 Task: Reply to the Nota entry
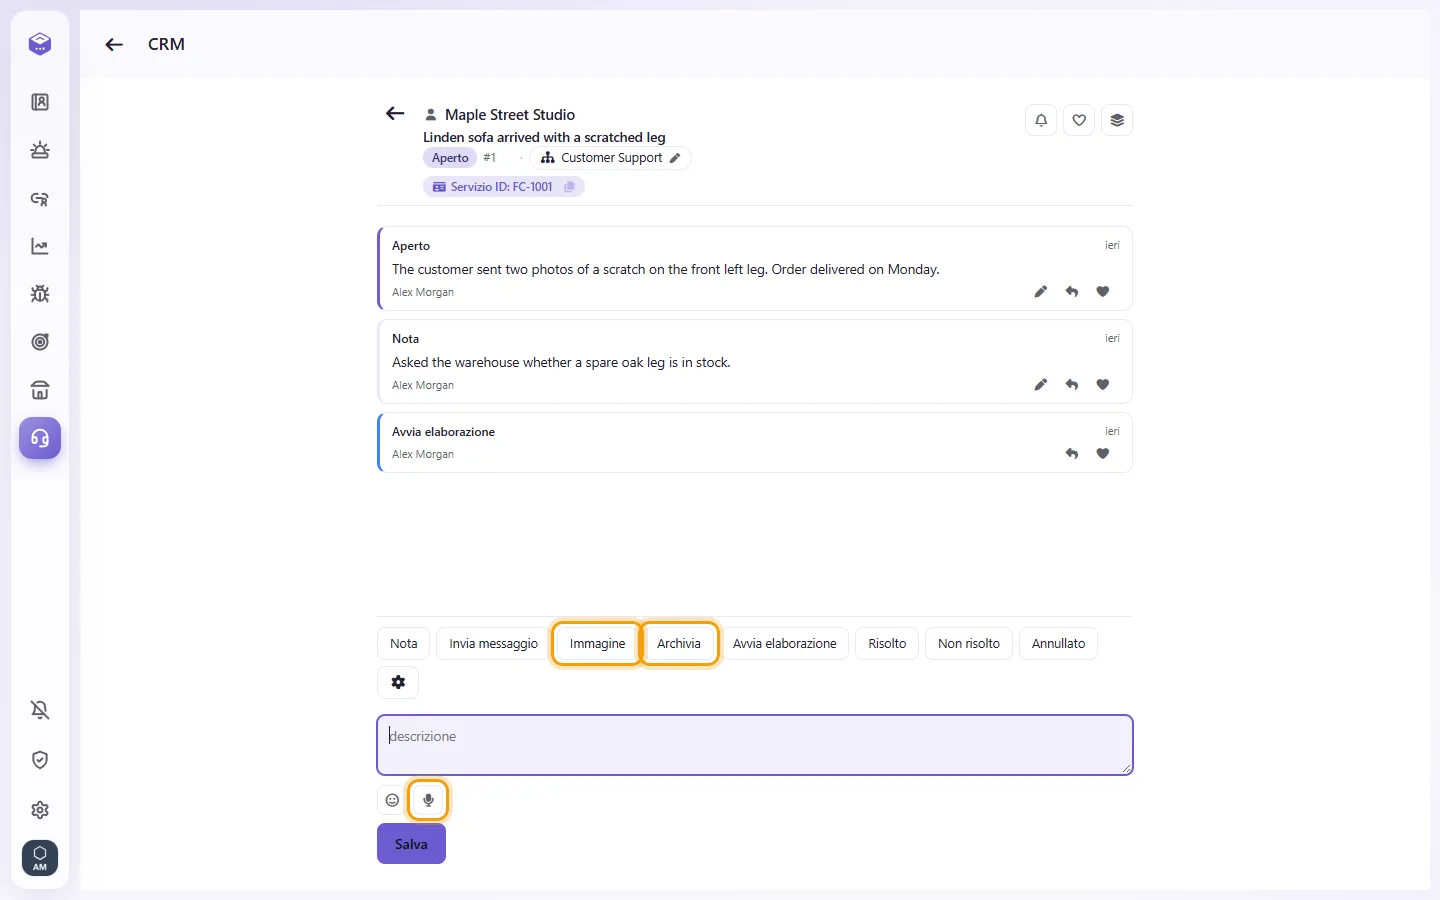coord(1072,385)
